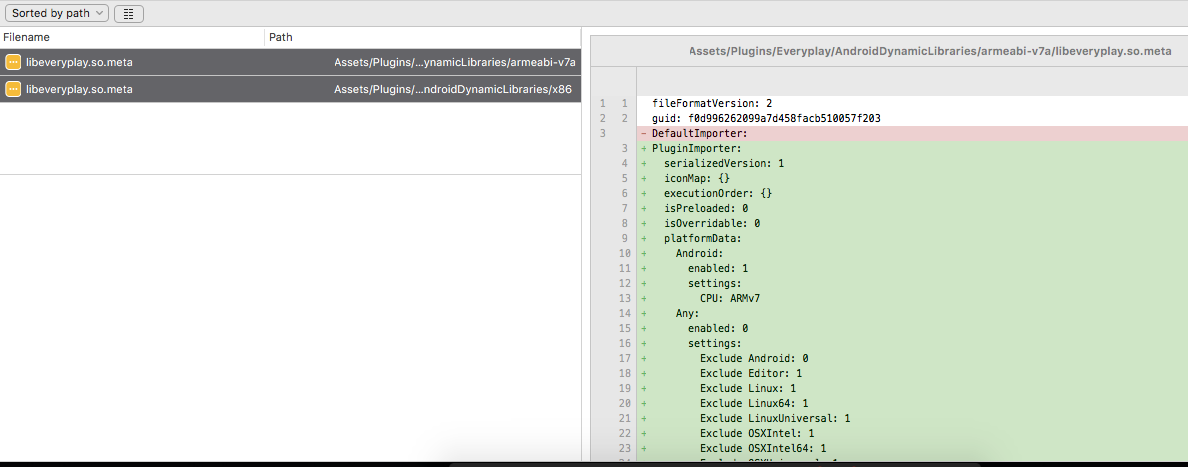Select the 'isPreloaded: 0' line
Image resolution: width=1188 pixels, height=467 pixels.
912,208
